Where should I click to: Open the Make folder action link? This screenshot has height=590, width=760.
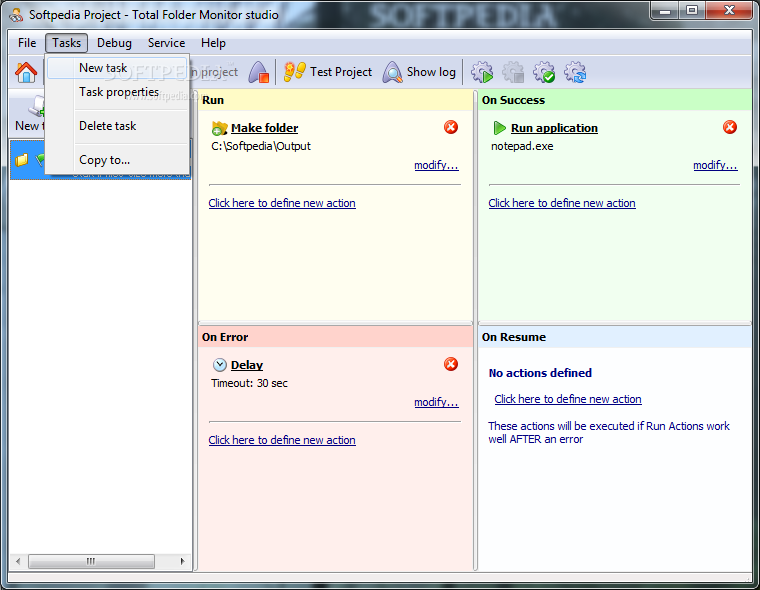click(x=264, y=128)
